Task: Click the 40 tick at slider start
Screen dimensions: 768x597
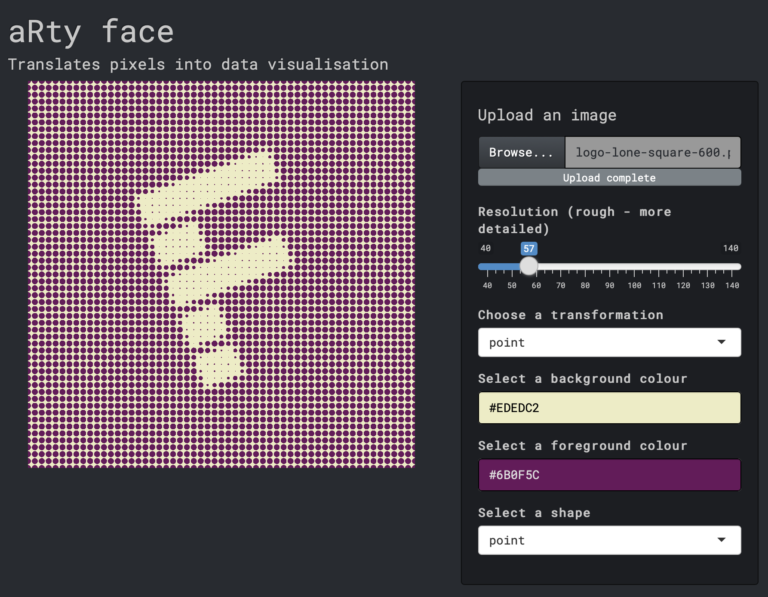Action: (486, 267)
